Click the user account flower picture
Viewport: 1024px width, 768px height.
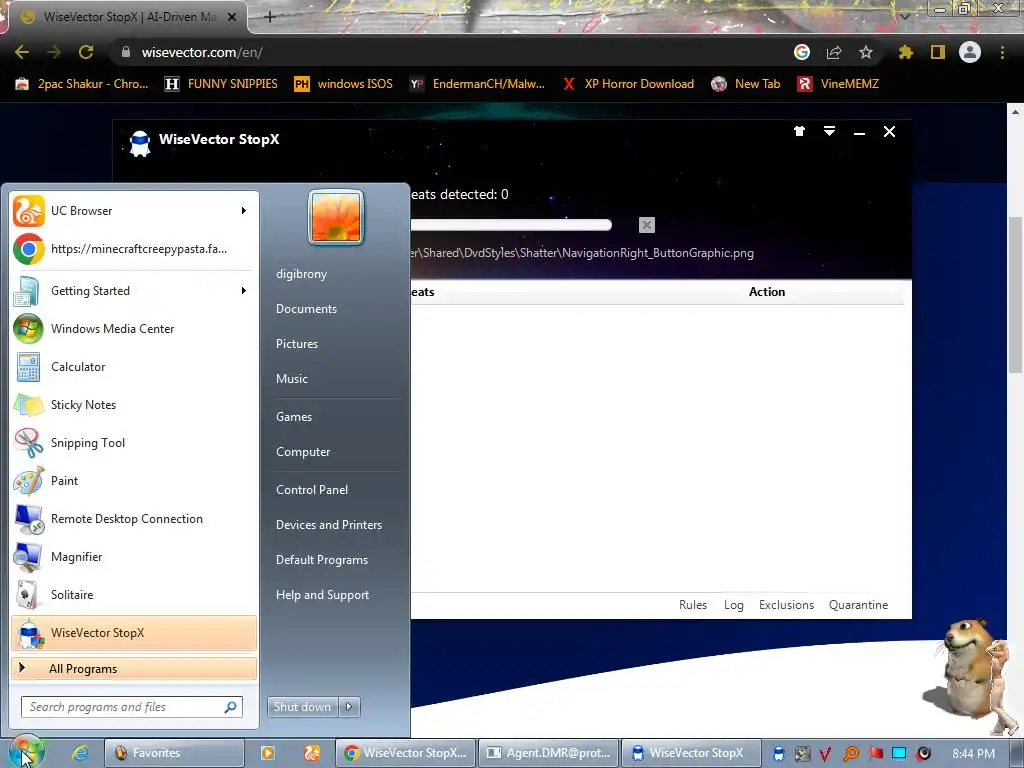[336, 217]
